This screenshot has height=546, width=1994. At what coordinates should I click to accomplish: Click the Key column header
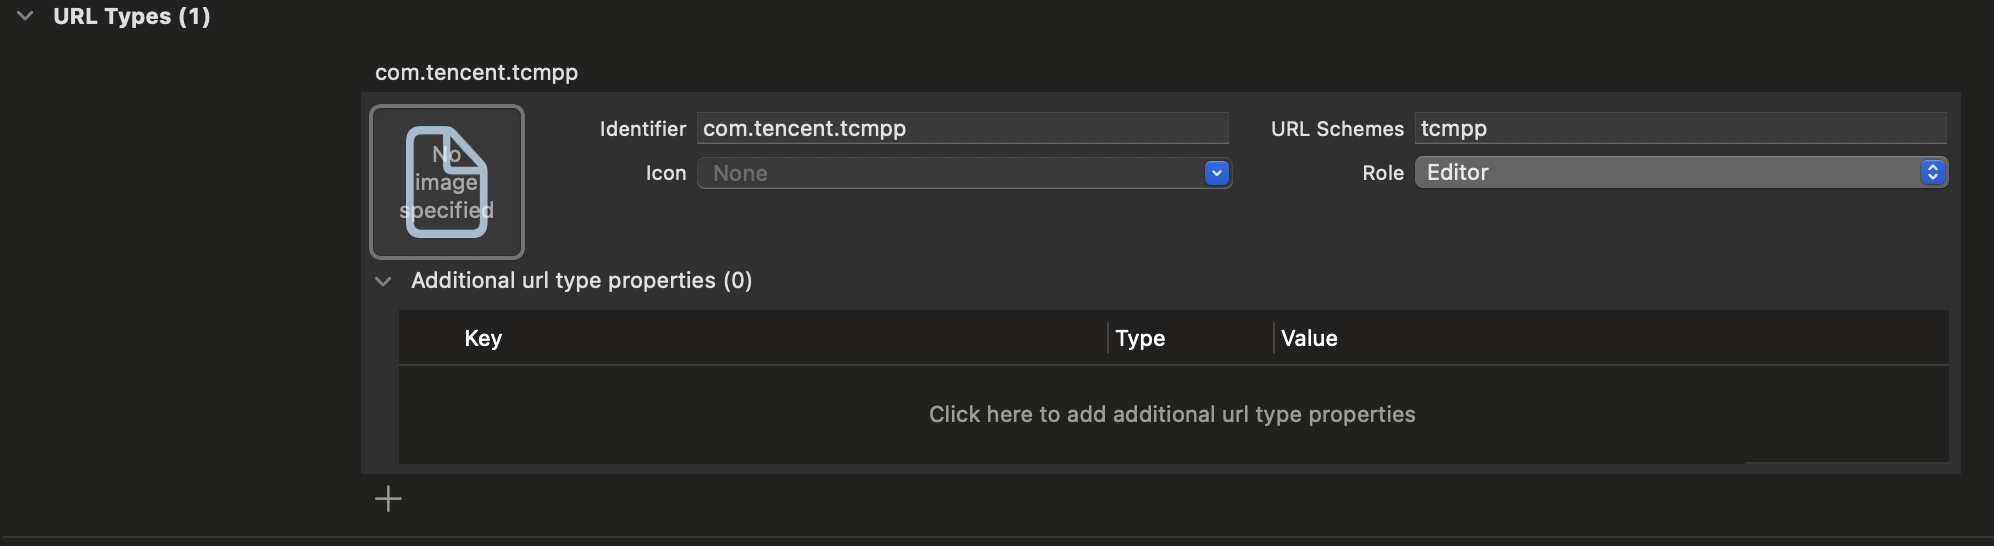pos(483,338)
